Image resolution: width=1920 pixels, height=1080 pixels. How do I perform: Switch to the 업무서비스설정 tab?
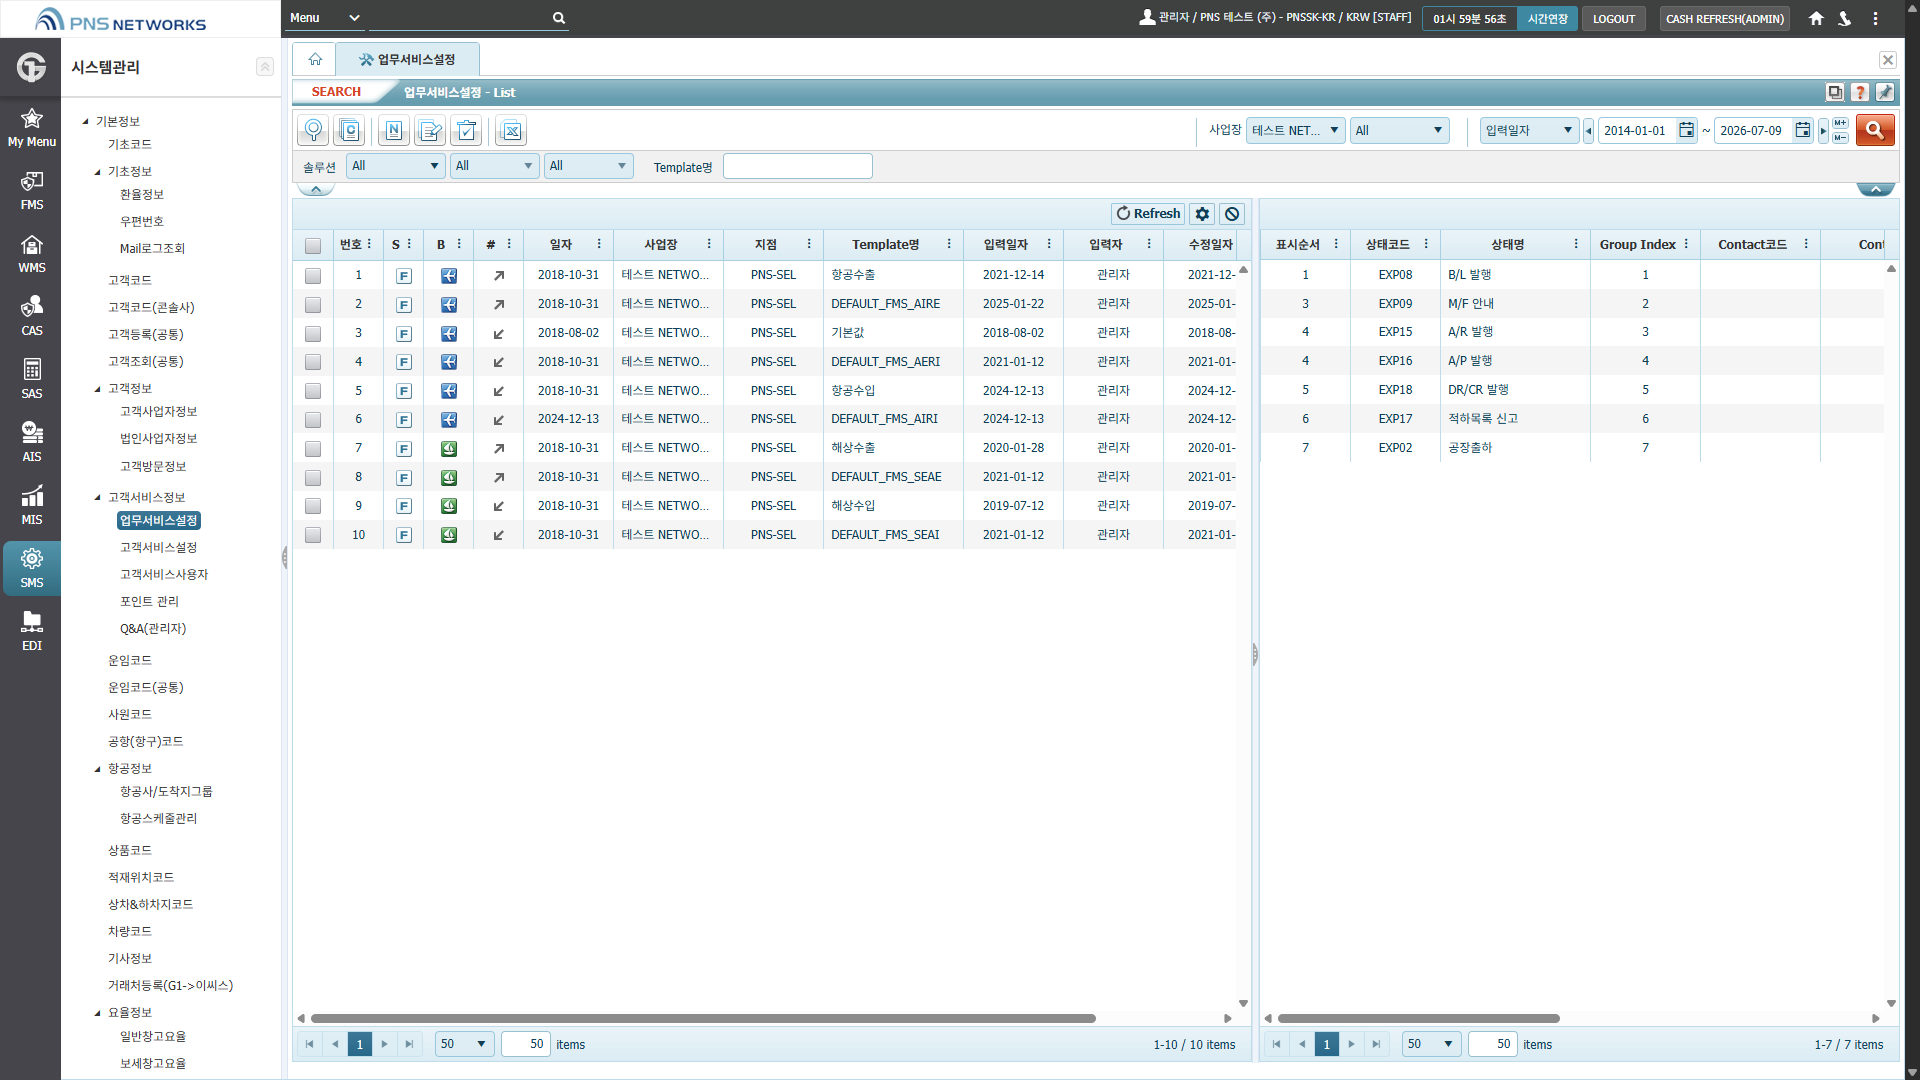point(407,60)
